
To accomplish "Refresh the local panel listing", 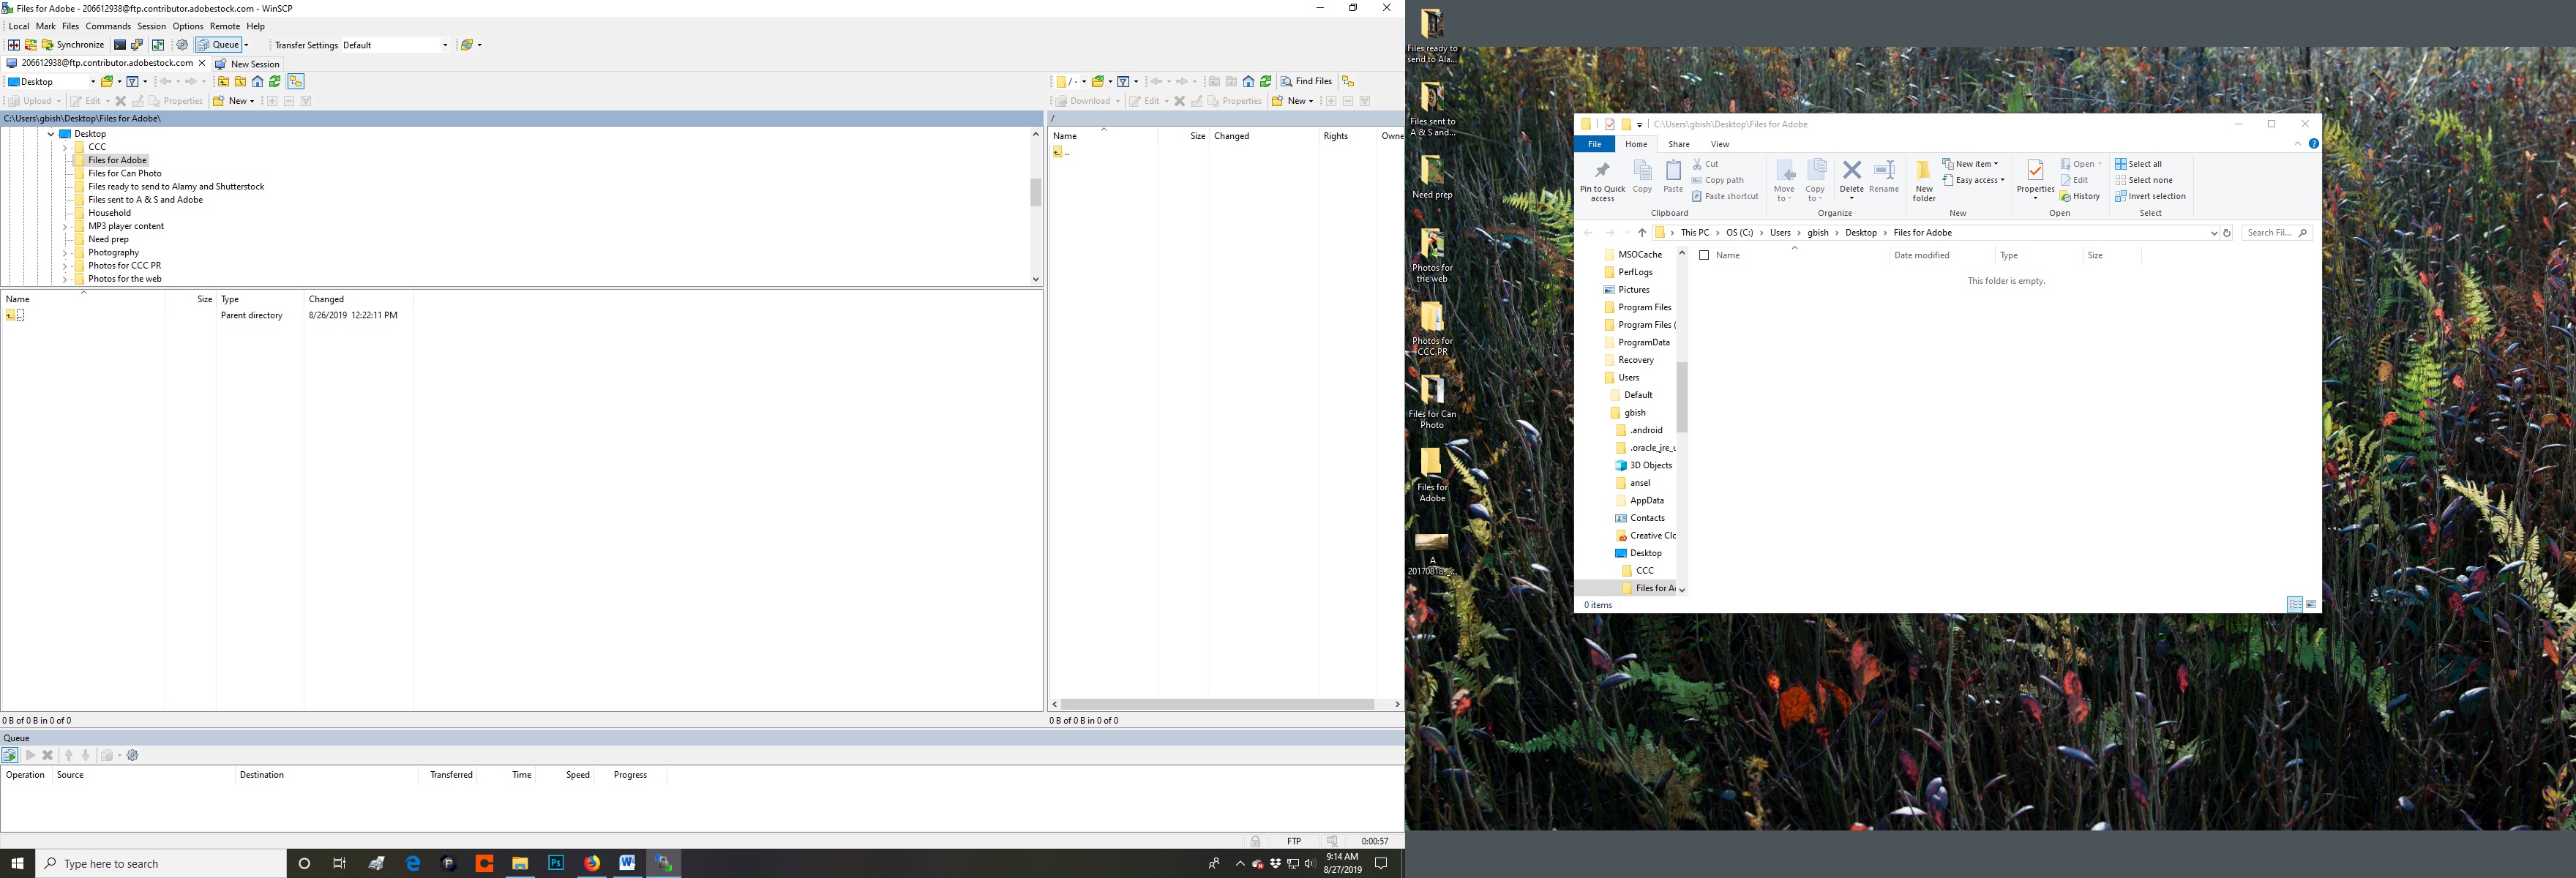I will pos(275,82).
